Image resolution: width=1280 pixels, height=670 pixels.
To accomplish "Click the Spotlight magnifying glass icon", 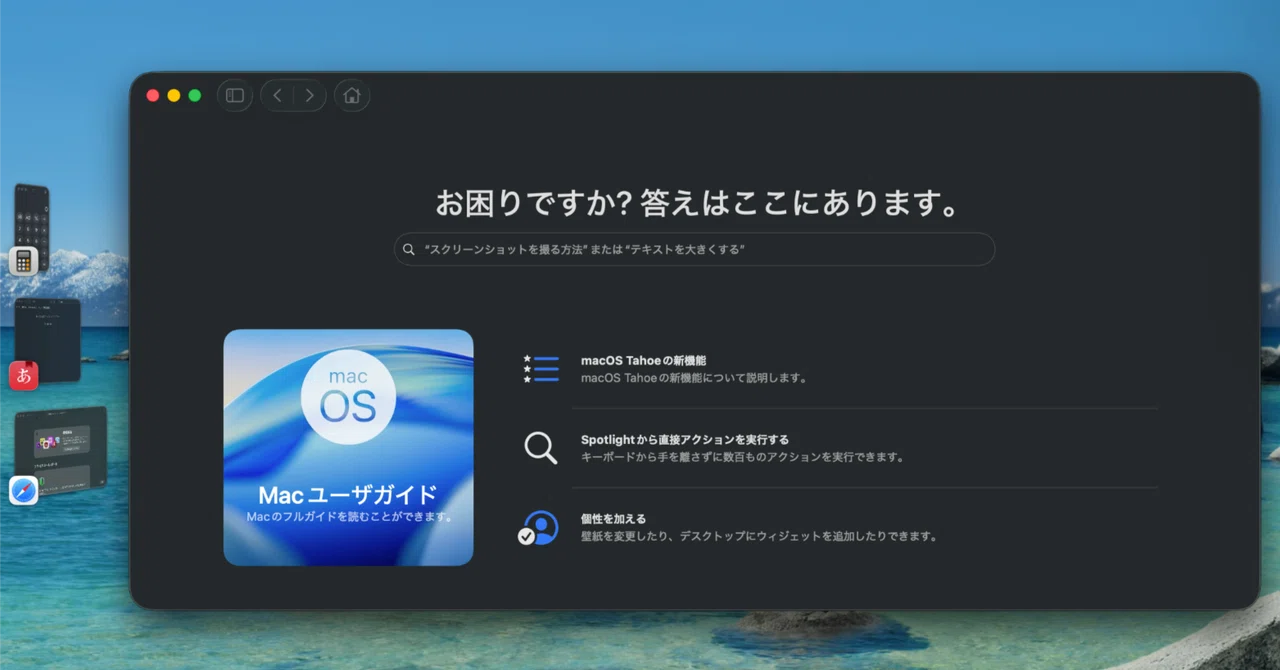I will pyautogui.click(x=541, y=448).
